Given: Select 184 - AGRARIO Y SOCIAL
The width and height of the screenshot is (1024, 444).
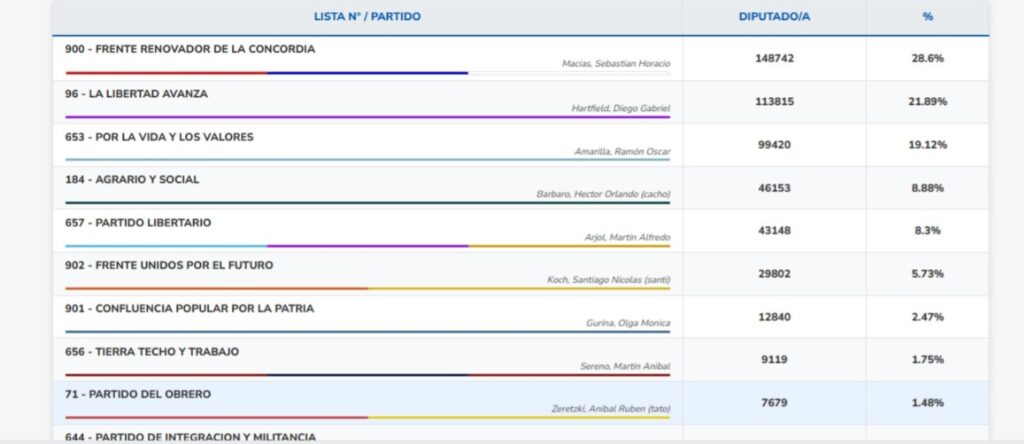Looking at the screenshot, I should 132,180.
